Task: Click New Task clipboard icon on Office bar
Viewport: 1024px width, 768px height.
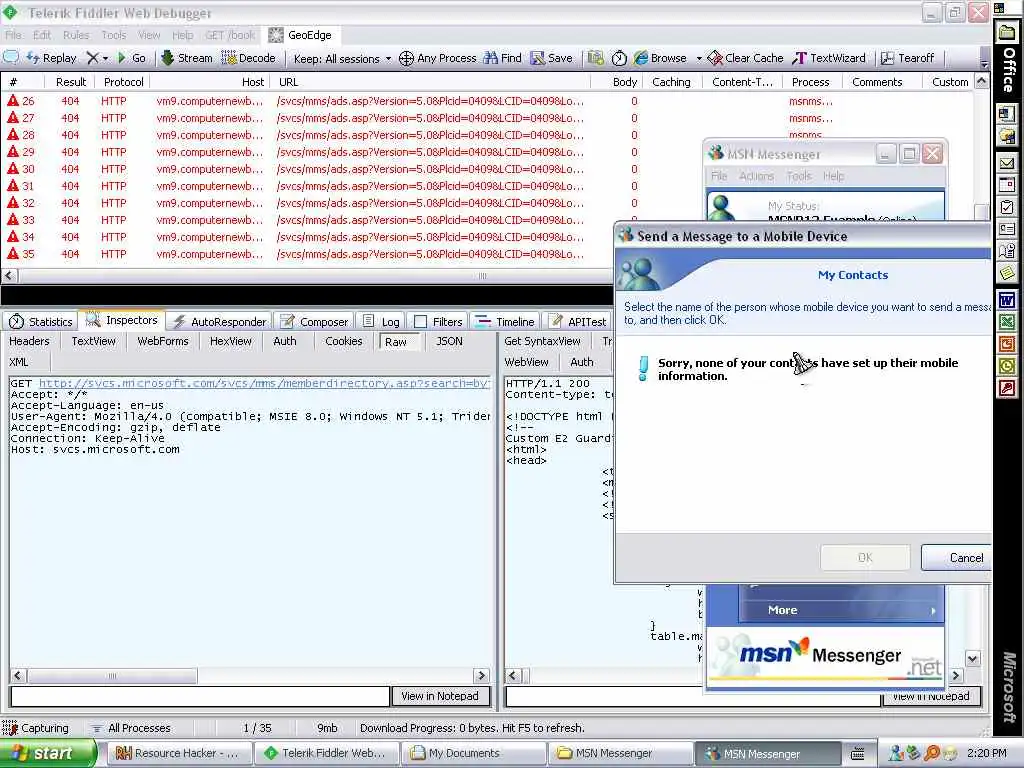Action: pyautogui.click(x=1008, y=208)
